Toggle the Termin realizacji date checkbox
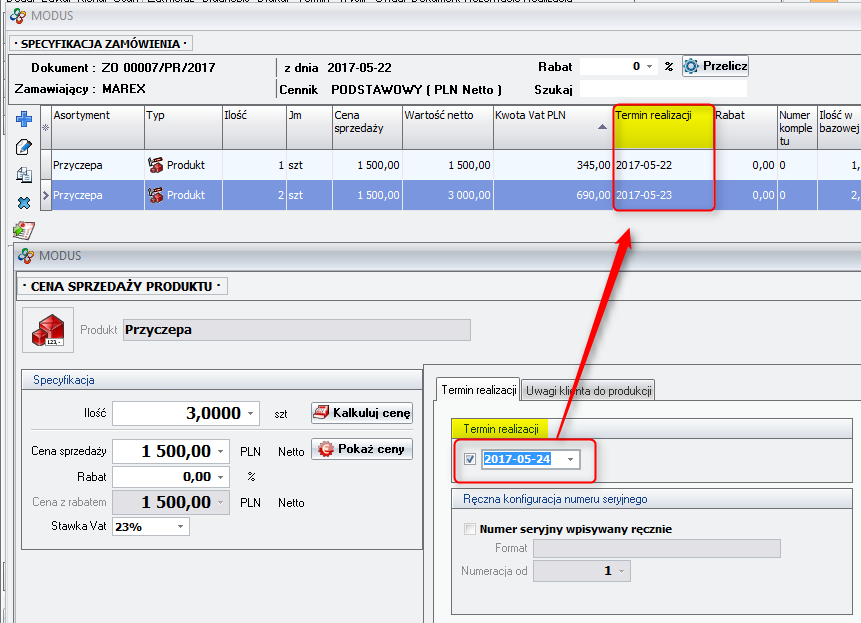The width and height of the screenshot is (861, 623). pos(470,459)
